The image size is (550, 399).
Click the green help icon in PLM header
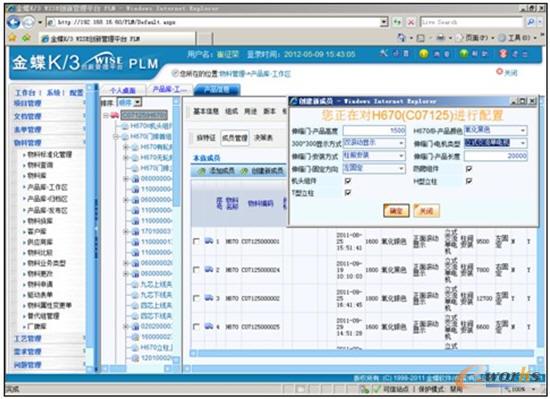tap(464, 54)
